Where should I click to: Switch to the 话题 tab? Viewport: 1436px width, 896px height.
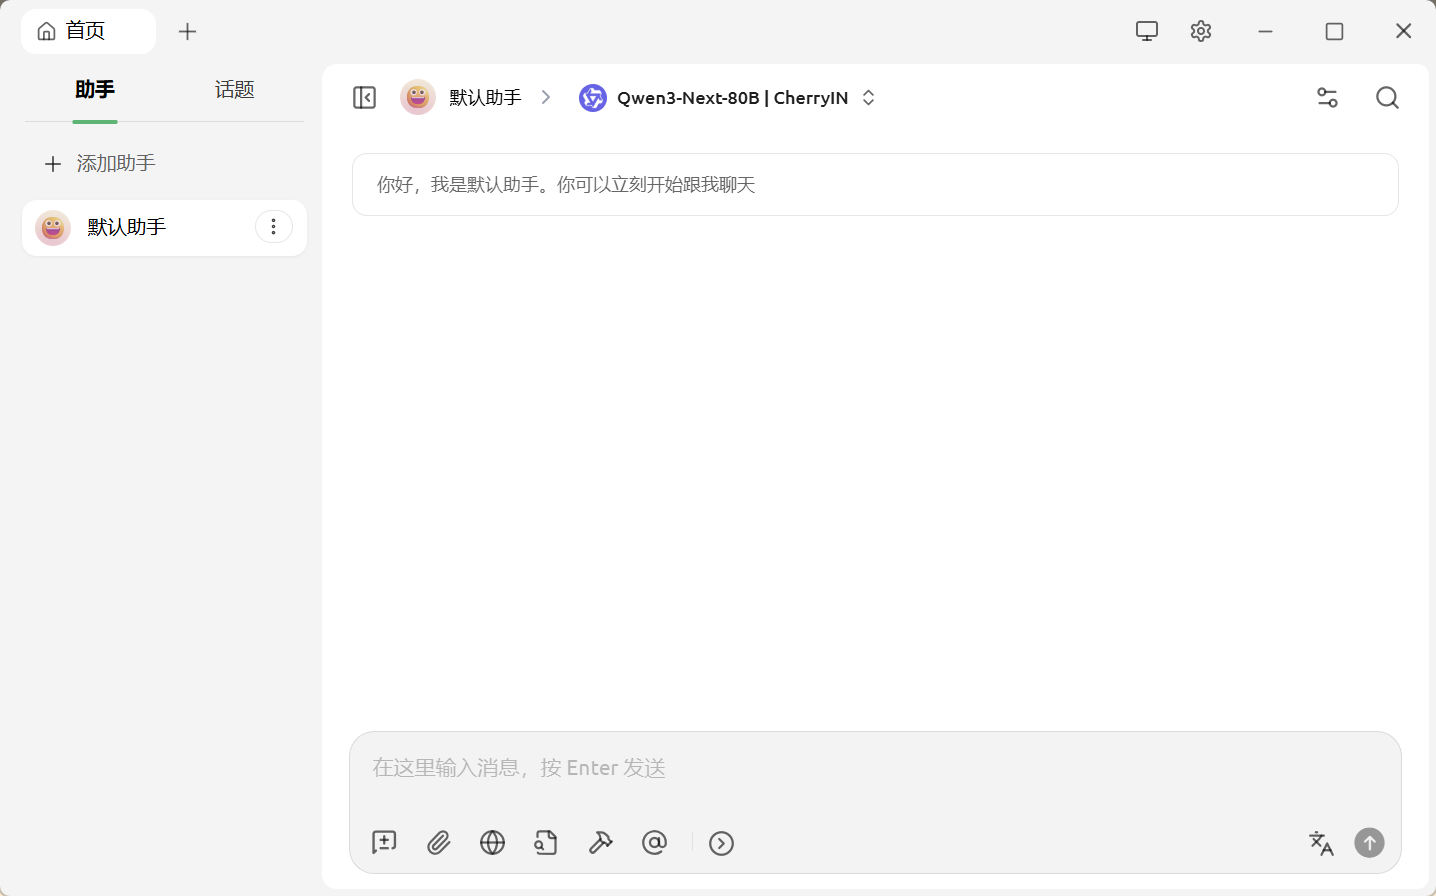234,90
